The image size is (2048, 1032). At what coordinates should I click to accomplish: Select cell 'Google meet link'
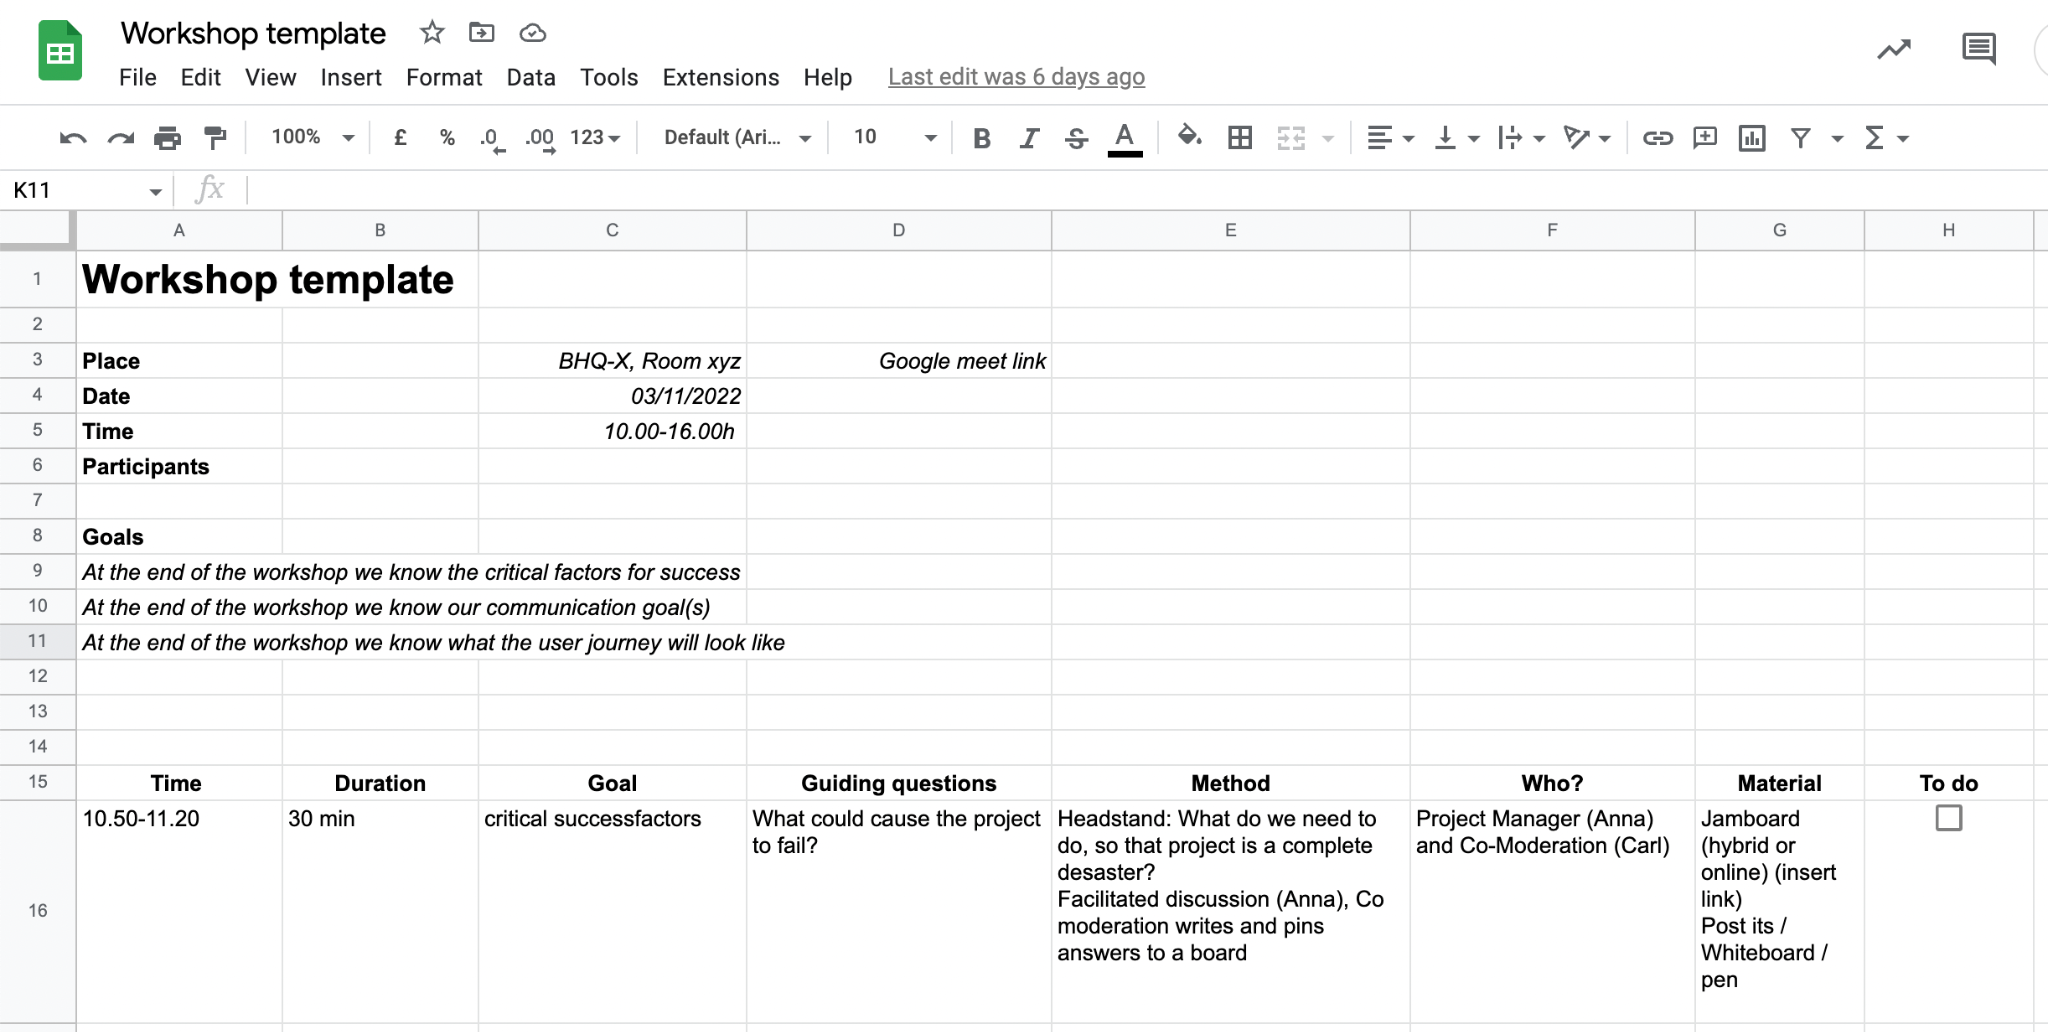[x=899, y=361]
